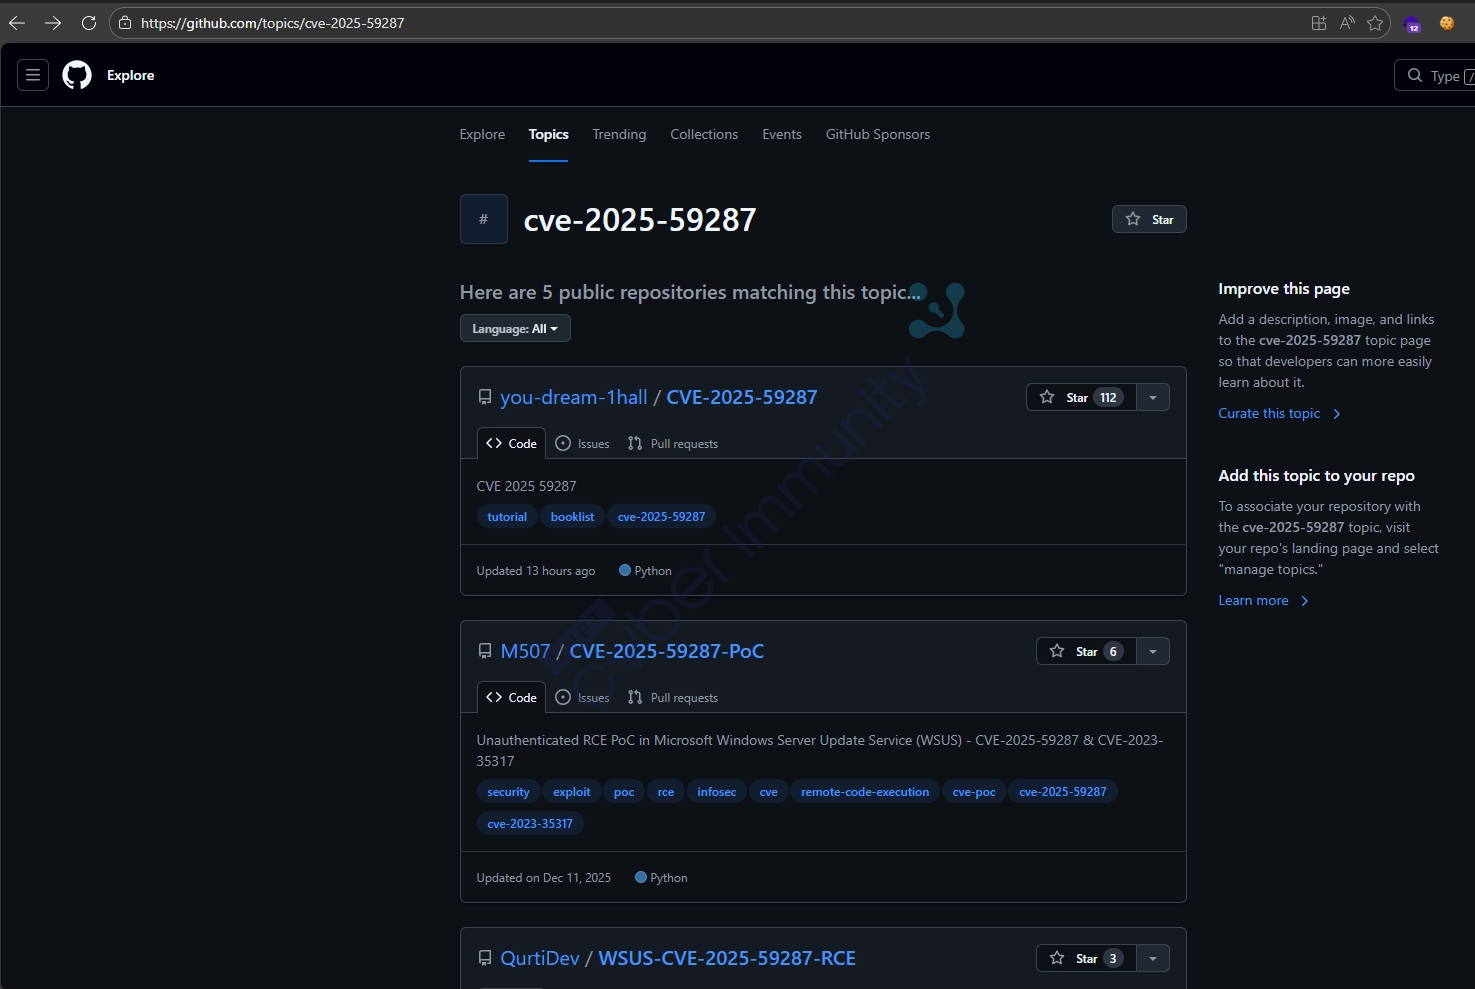Open Code tab of M507 PoC repo
This screenshot has width=1475, height=989.
511,697
